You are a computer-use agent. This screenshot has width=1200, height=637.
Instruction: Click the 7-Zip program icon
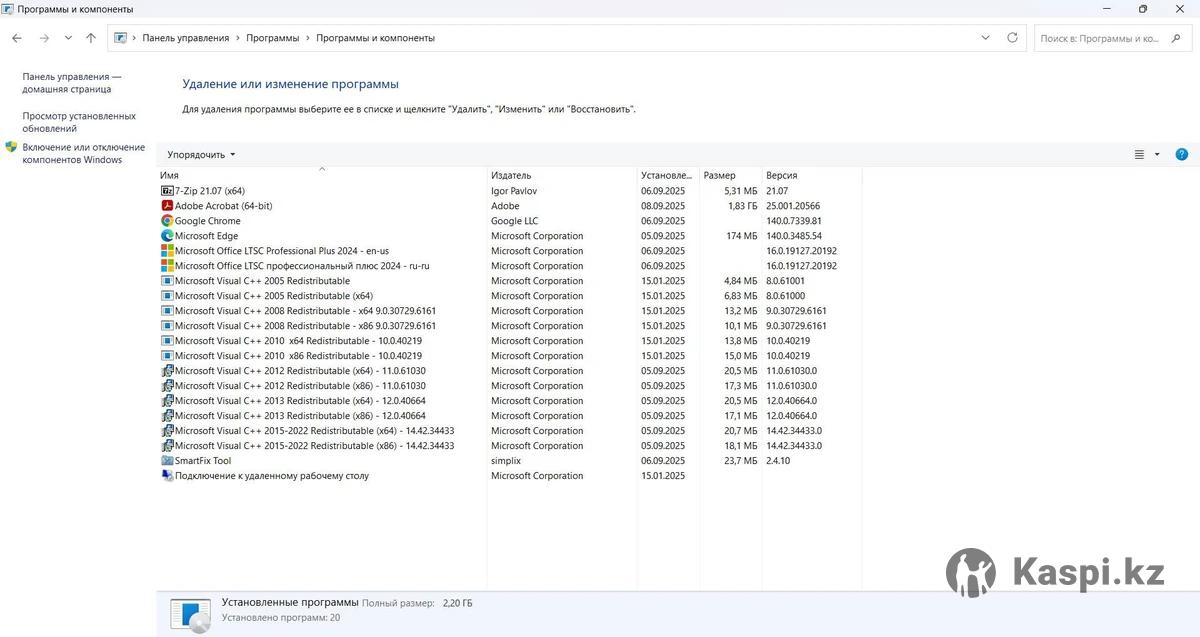[x=167, y=191]
